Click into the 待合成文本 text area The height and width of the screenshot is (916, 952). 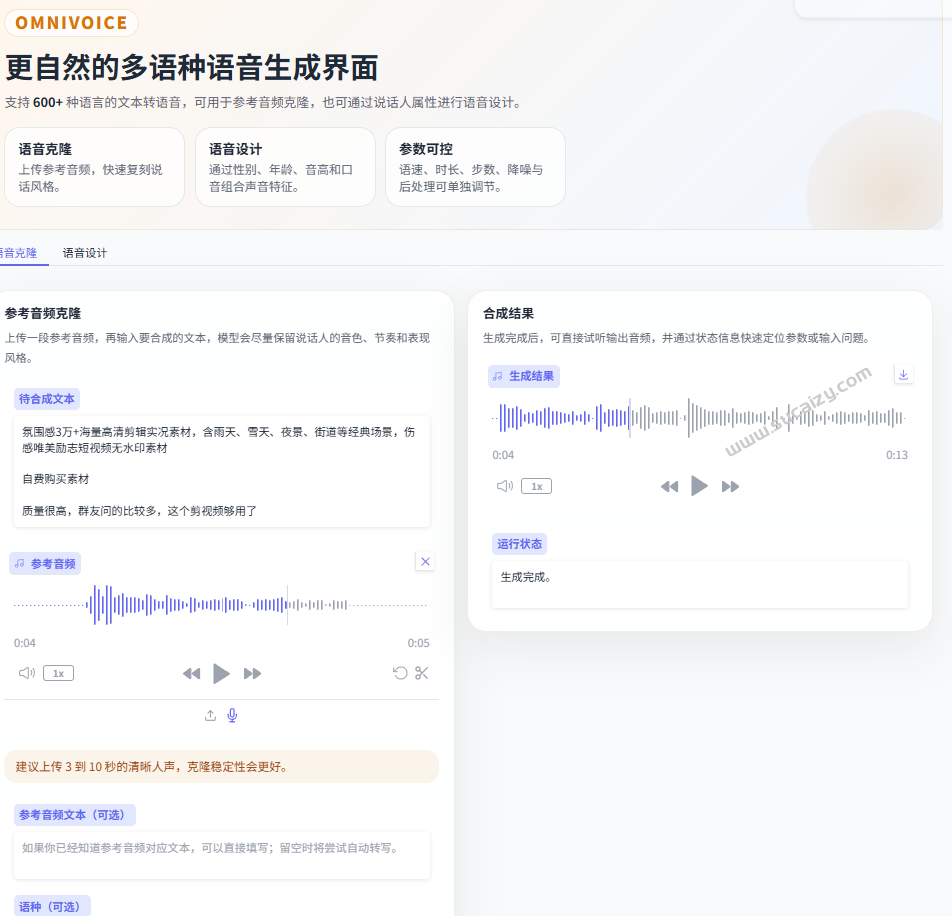coord(222,471)
